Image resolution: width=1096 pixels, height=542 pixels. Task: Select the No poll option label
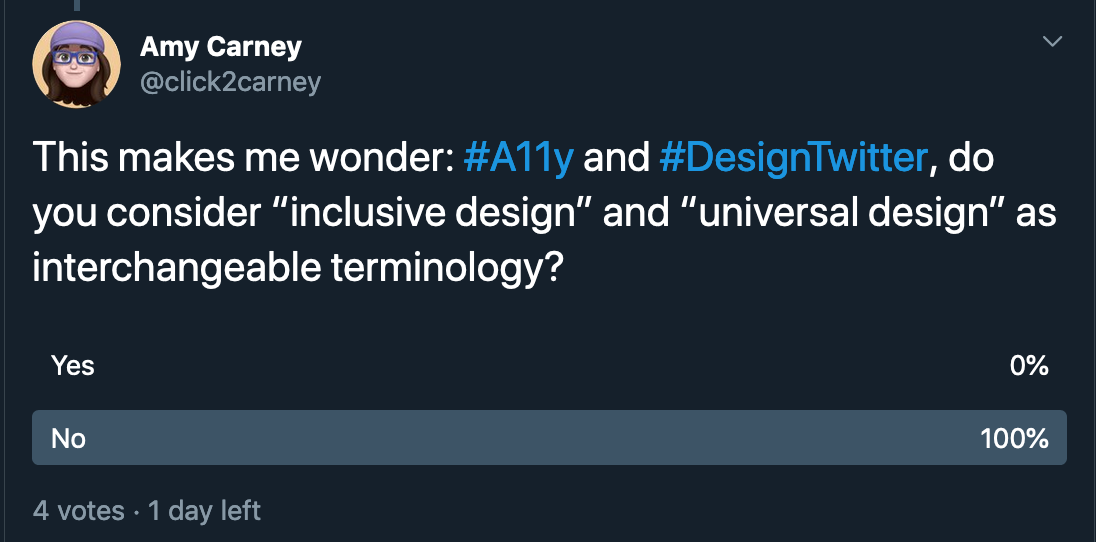click(x=68, y=438)
